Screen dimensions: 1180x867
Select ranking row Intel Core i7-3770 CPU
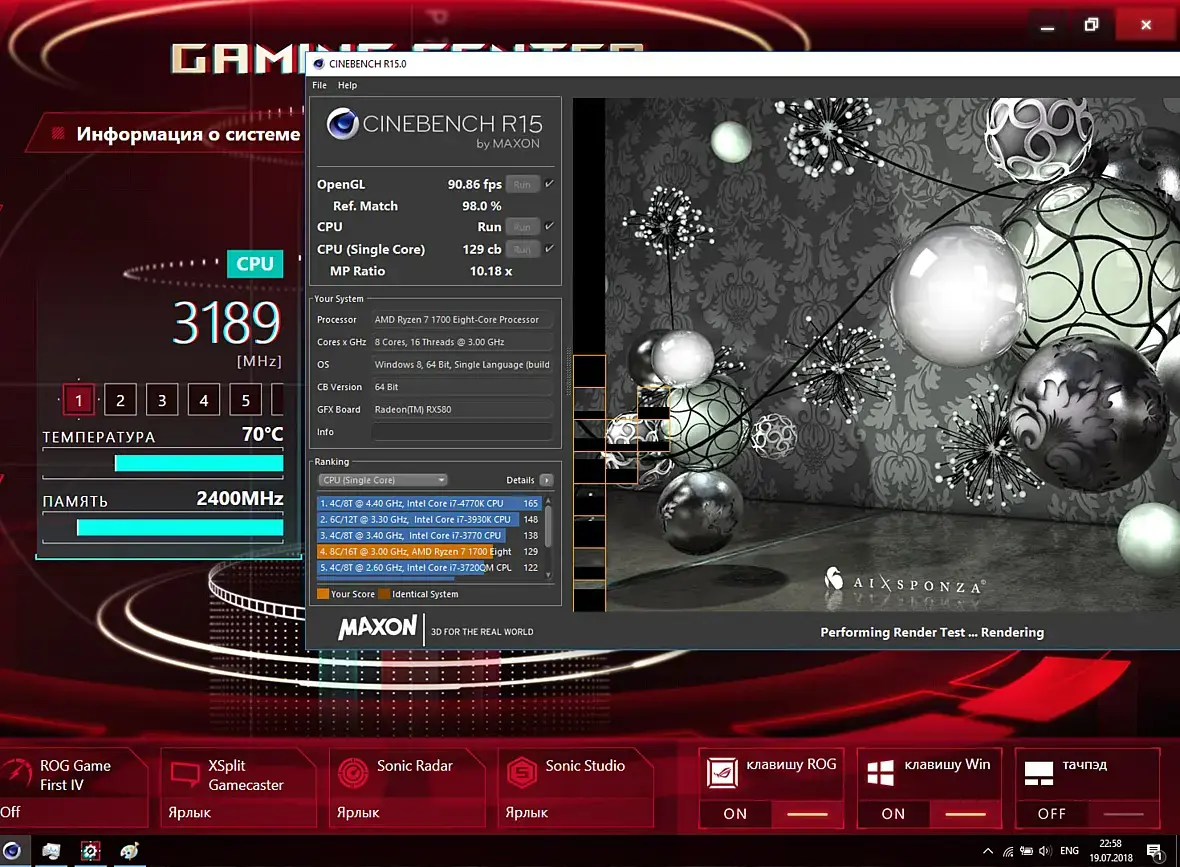[x=429, y=536]
